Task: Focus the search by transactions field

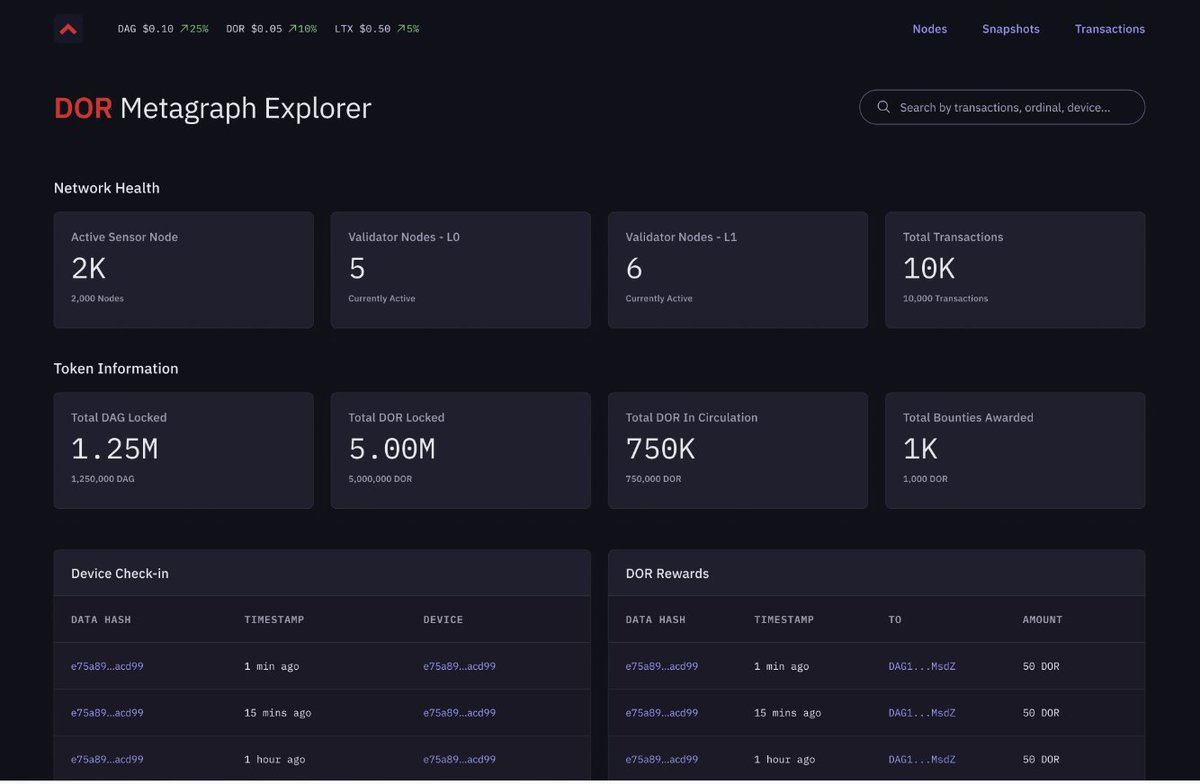Action: point(1002,107)
